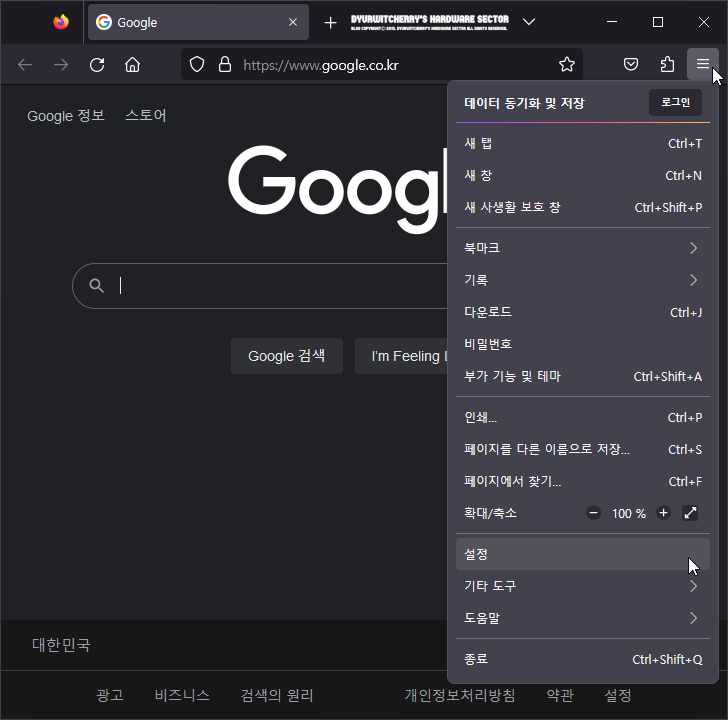Choose 페이지에서 찾기 menu item
Image resolution: width=728 pixels, height=720 pixels.
point(583,481)
